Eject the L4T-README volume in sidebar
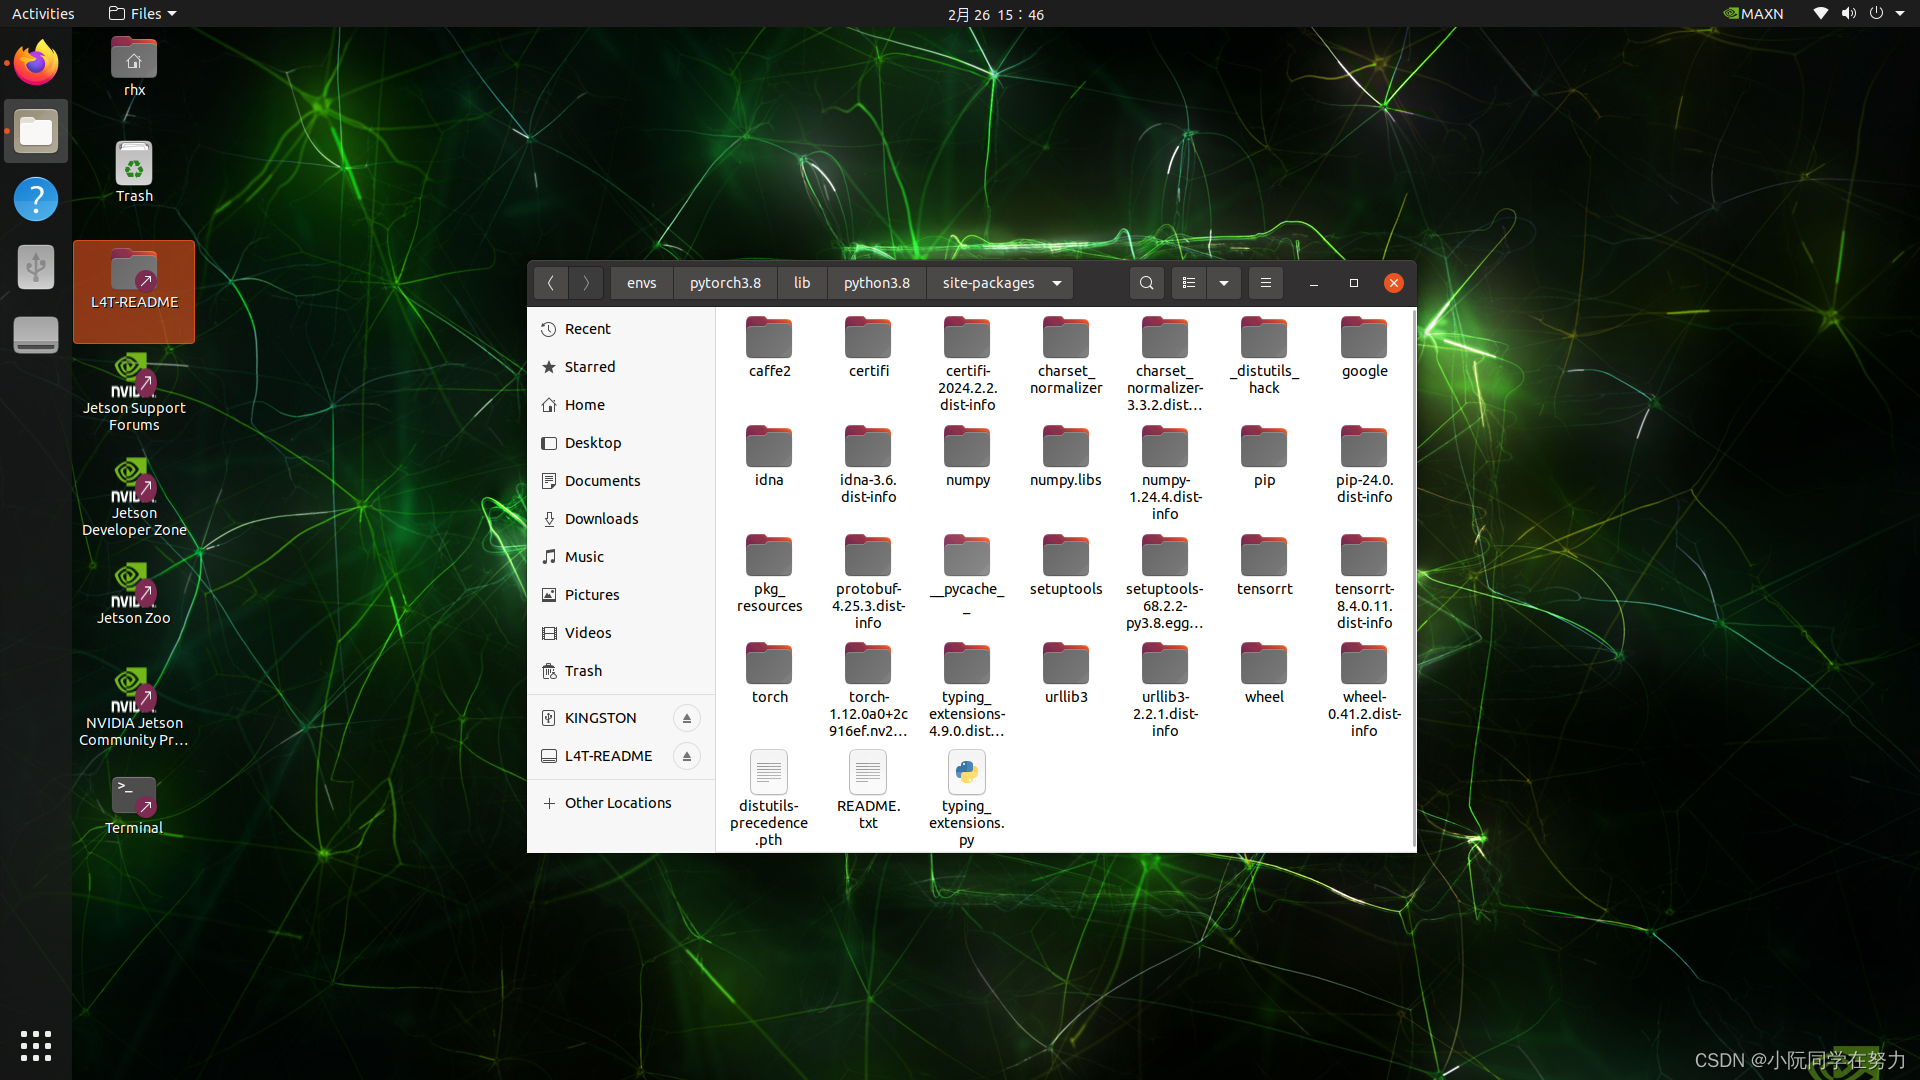Image resolution: width=1920 pixels, height=1080 pixels. tap(687, 756)
